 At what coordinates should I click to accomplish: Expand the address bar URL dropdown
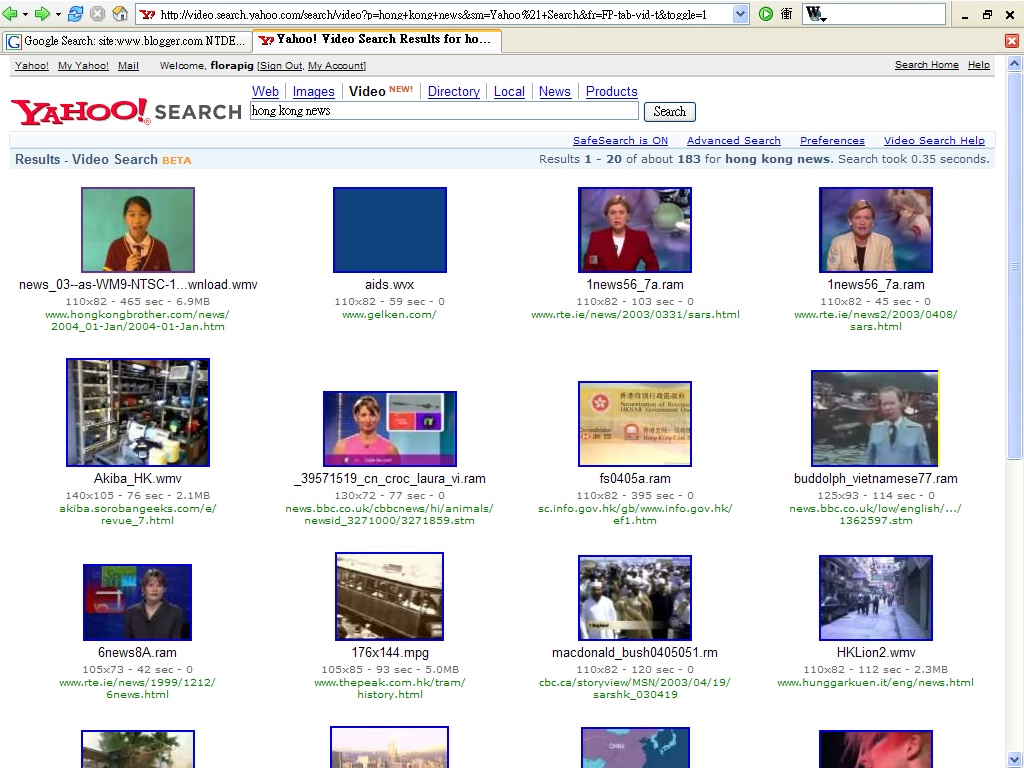tap(740, 14)
